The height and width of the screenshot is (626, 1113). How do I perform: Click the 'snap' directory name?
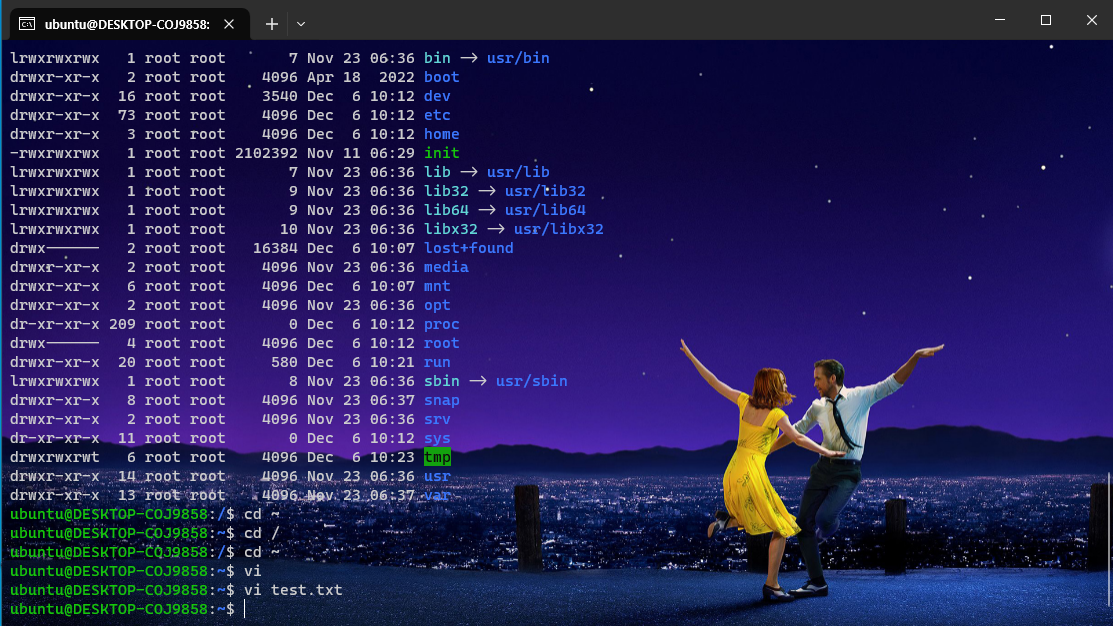pos(442,400)
